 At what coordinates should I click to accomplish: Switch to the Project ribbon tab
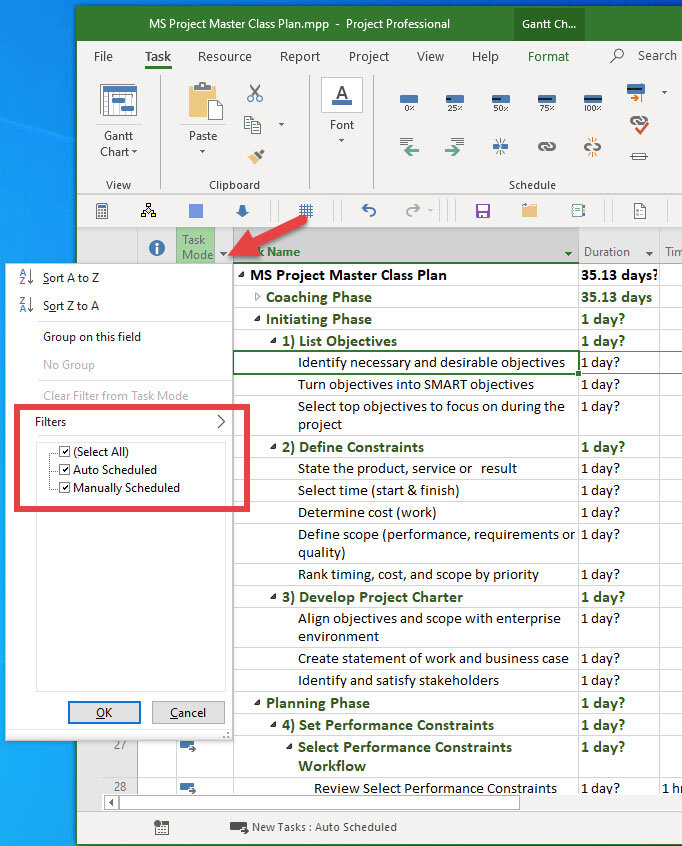369,57
